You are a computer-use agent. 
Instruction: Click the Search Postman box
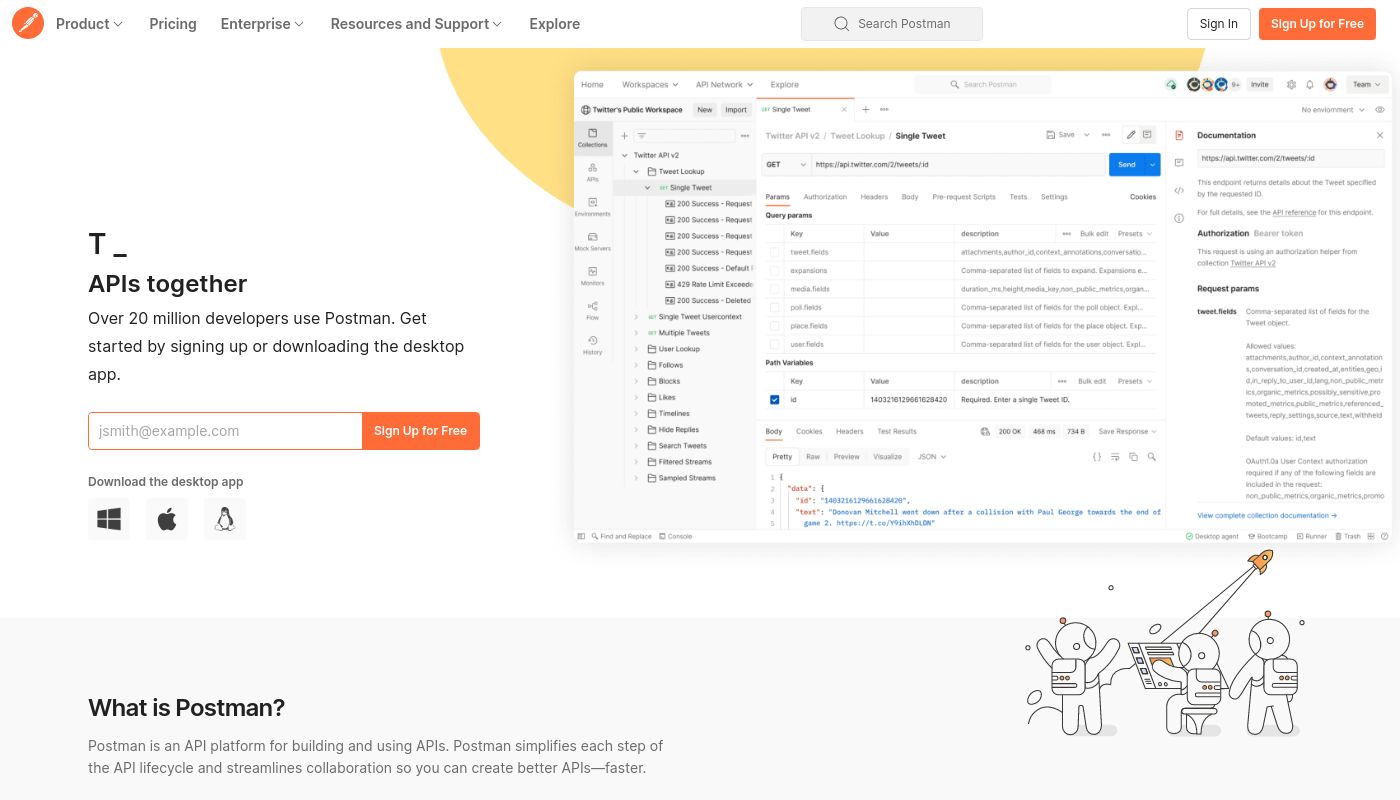(892, 24)
